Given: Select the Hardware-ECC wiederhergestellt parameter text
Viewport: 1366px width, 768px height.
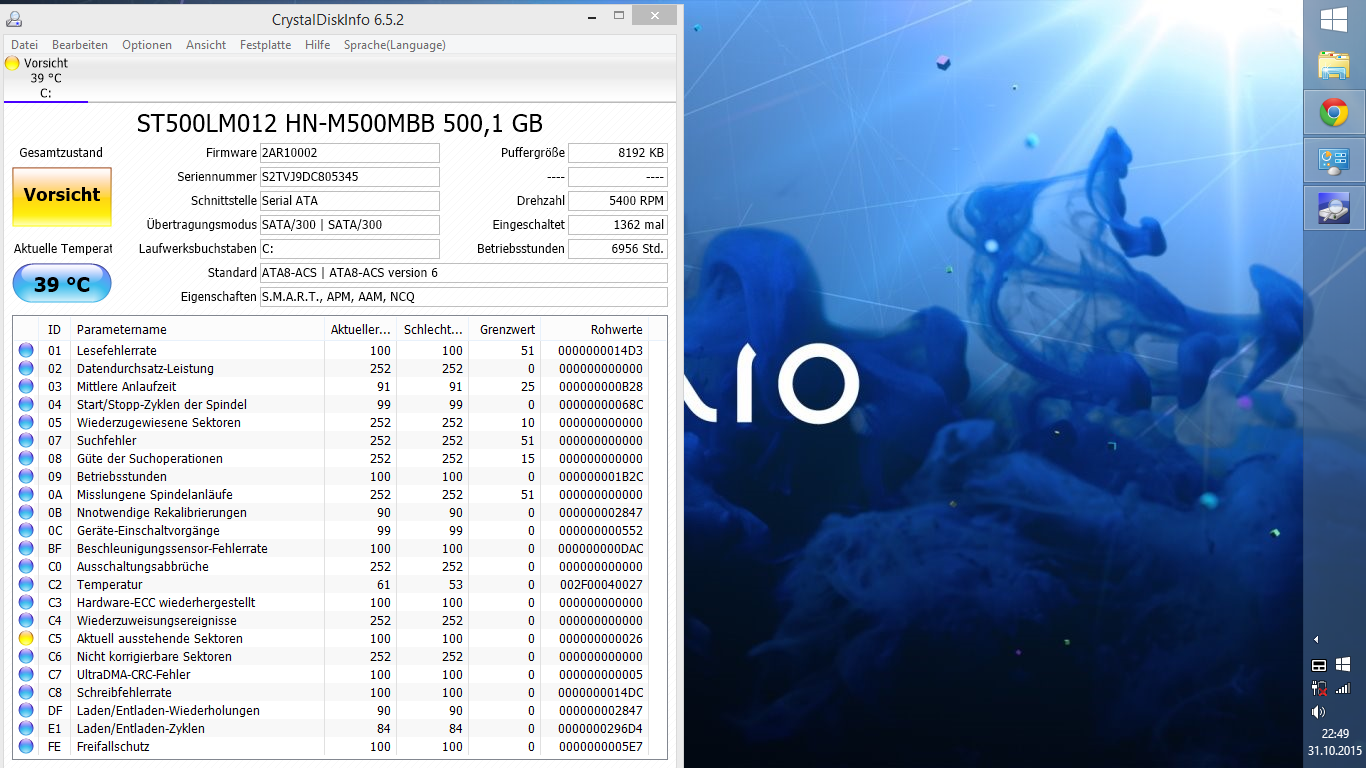Looking at the screenshot, I should (166, 603).
